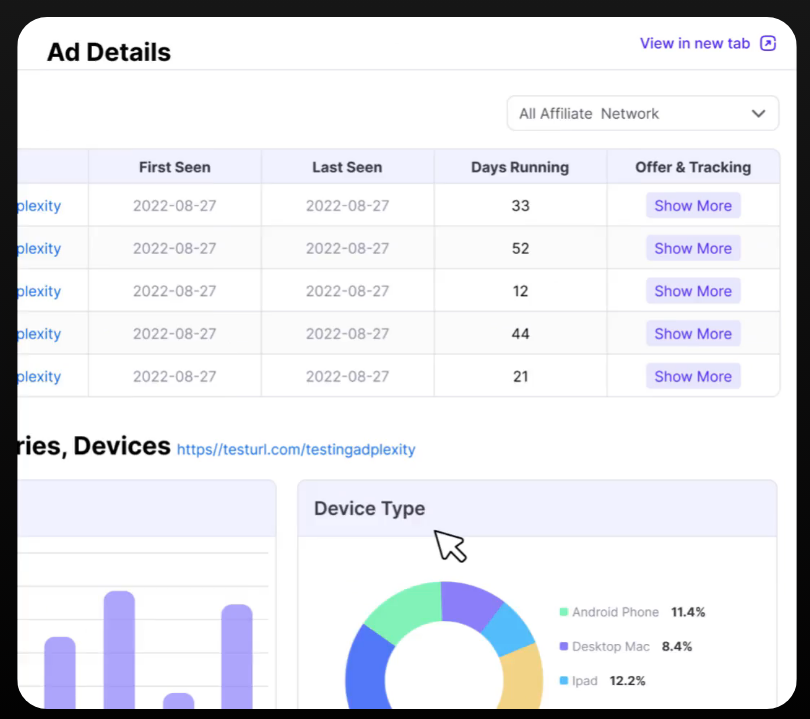Select the Days Running value 21
This screenshot has height=719, width=810.
[x=520, y=377]
